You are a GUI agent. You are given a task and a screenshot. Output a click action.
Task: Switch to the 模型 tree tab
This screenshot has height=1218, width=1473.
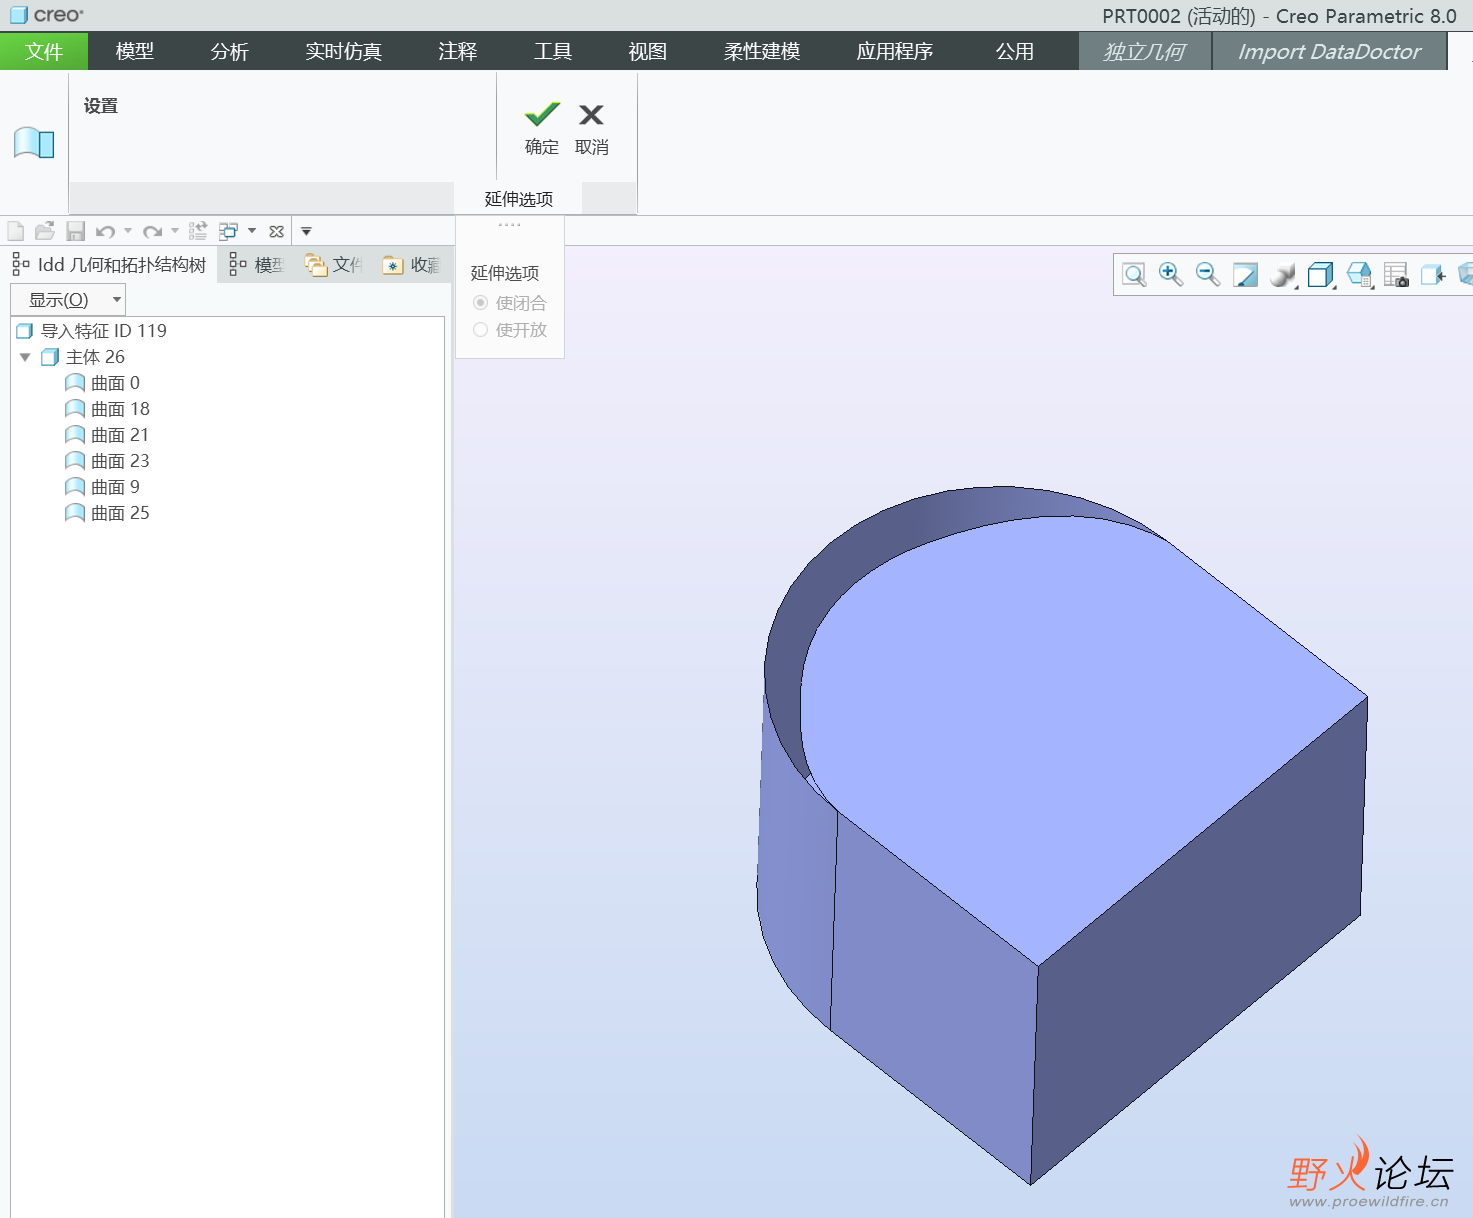[x=256, y=264]
